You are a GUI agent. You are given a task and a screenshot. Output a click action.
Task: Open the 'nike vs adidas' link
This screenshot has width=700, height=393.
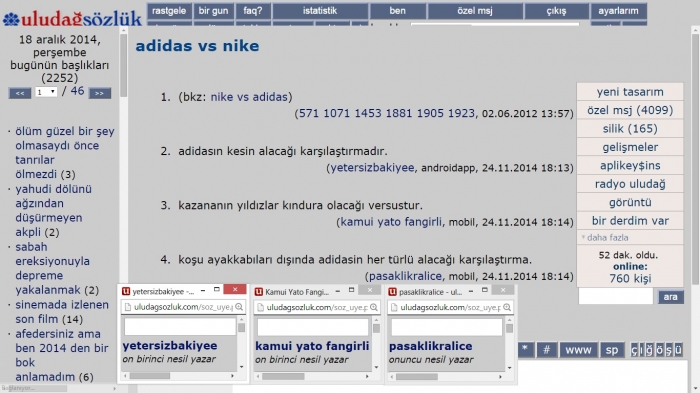coord(249,97)
